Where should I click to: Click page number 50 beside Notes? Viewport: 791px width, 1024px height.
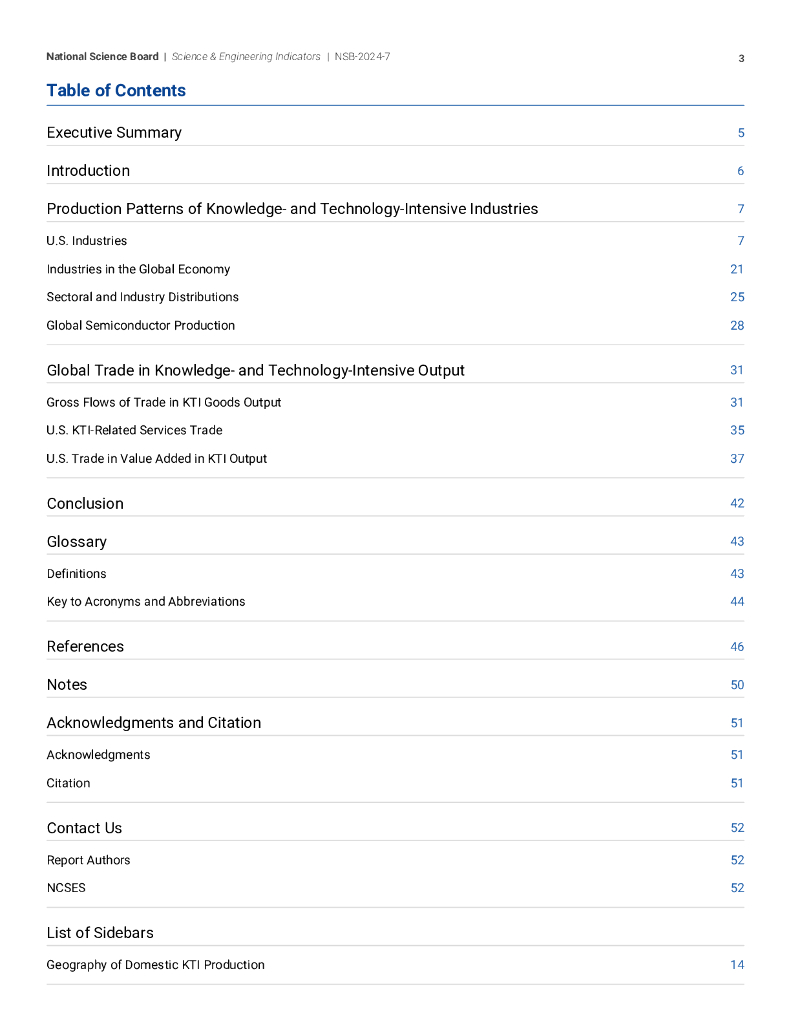tap(737, 685)
